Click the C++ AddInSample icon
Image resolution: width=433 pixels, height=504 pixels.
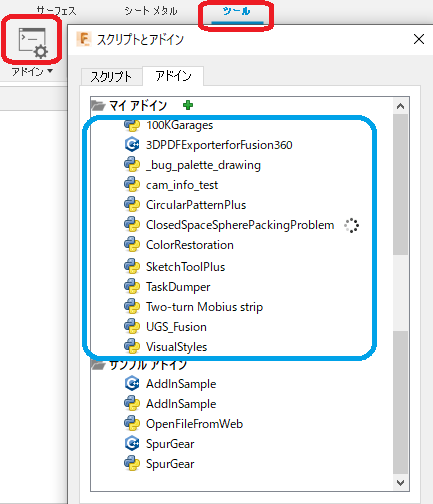click(132, 383)
